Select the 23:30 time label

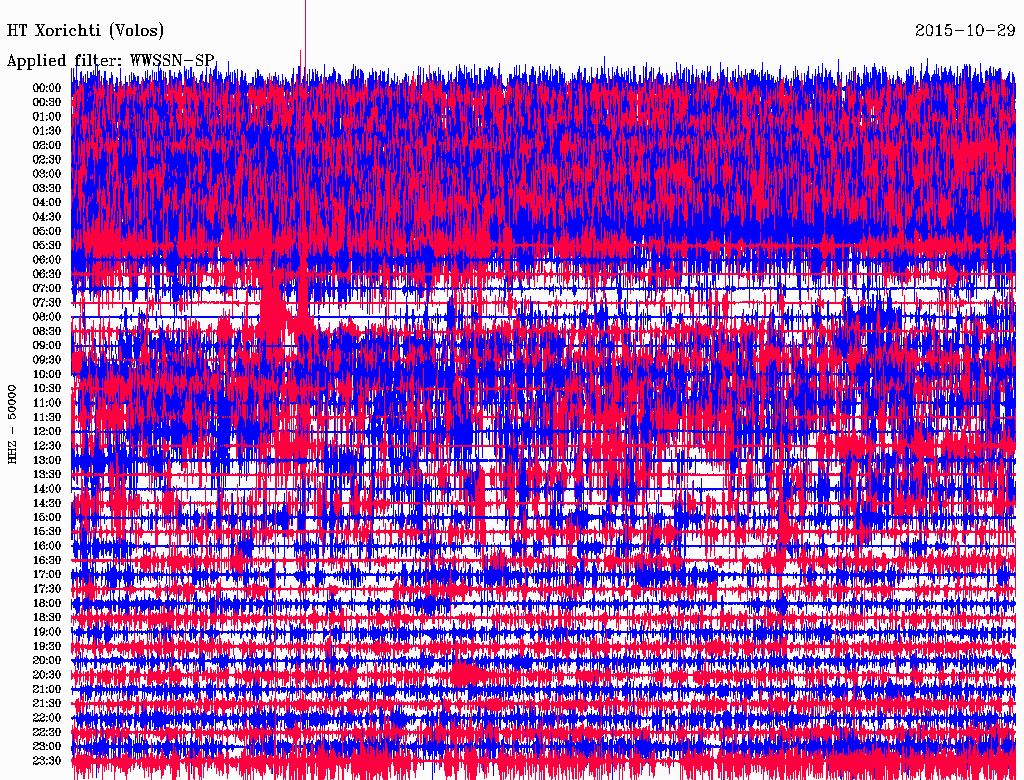(x=47, y=761)
